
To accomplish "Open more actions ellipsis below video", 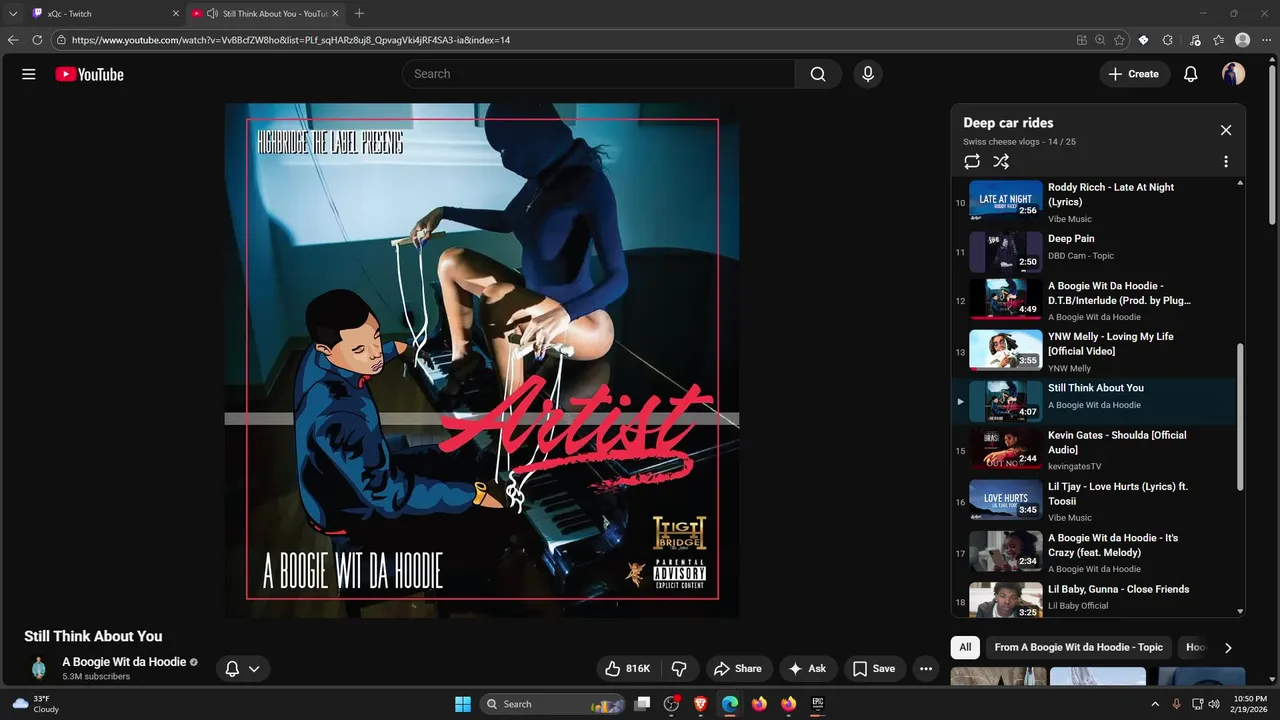I will [926, 669].
